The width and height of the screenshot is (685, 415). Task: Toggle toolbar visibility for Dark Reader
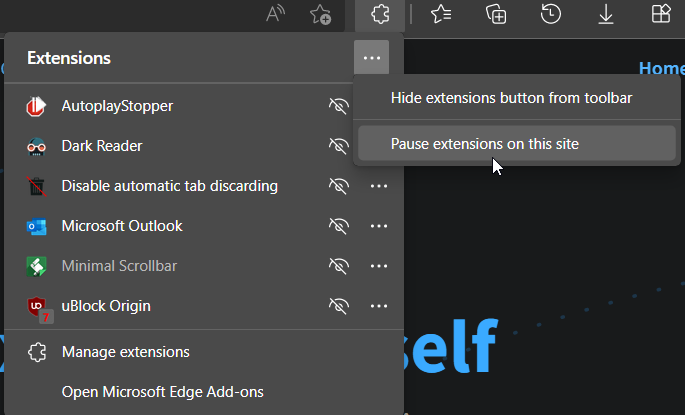339,146
